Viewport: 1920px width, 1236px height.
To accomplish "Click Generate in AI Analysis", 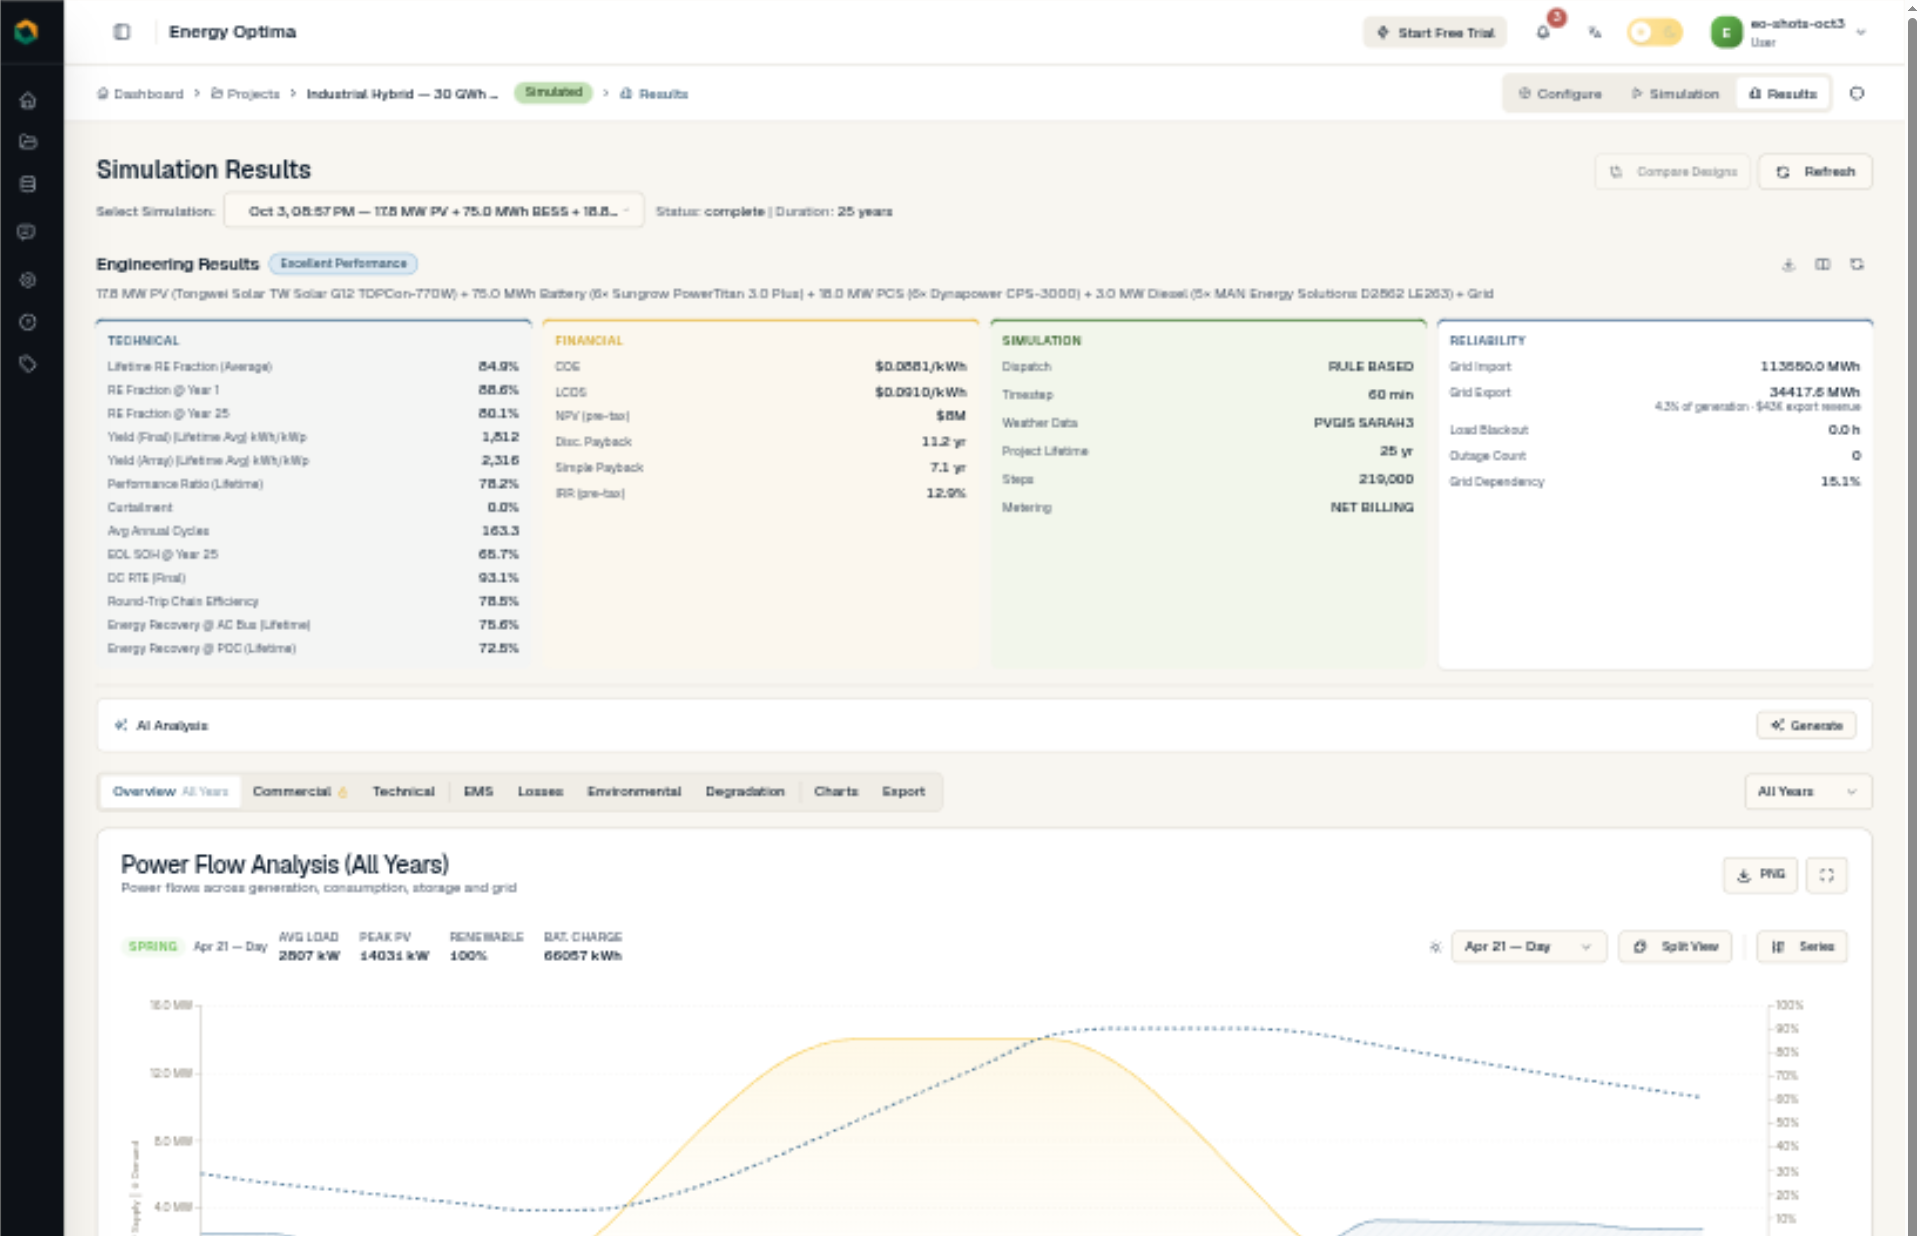I will (x=1807, y=725).
